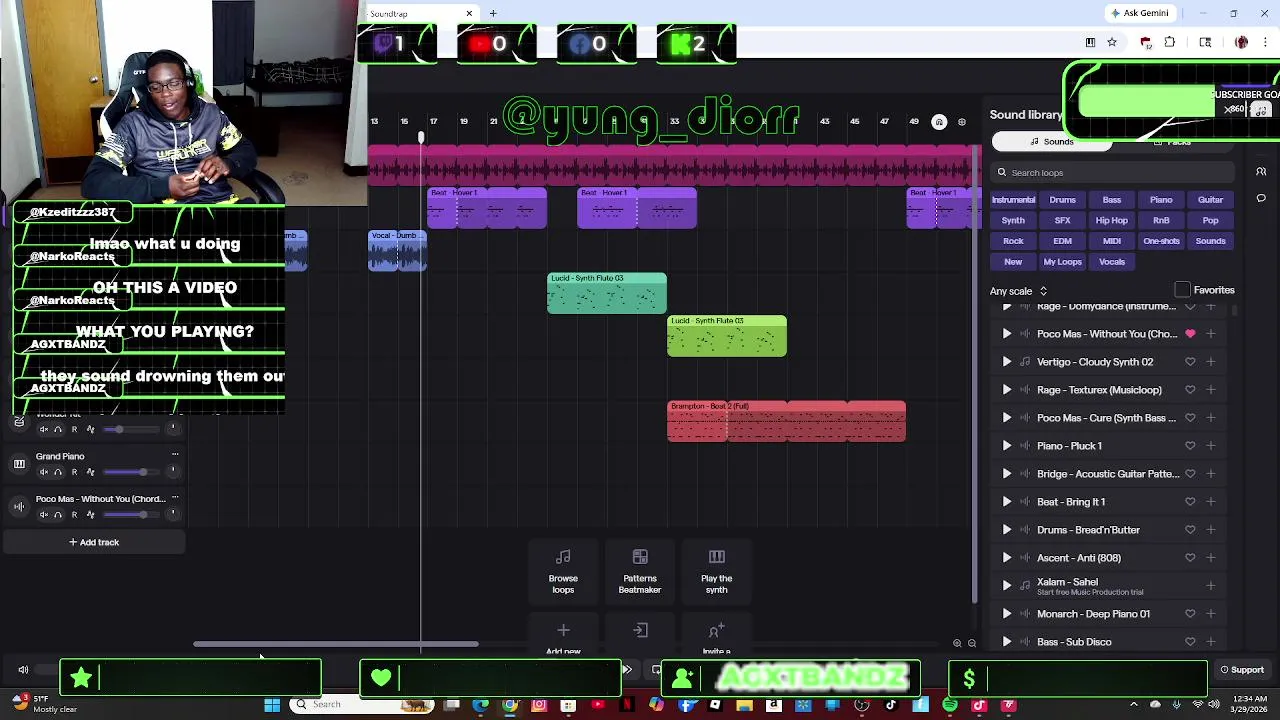Solo the Poco Mas - Without You track
1280x720 pixels.
[x=58, y=514]
